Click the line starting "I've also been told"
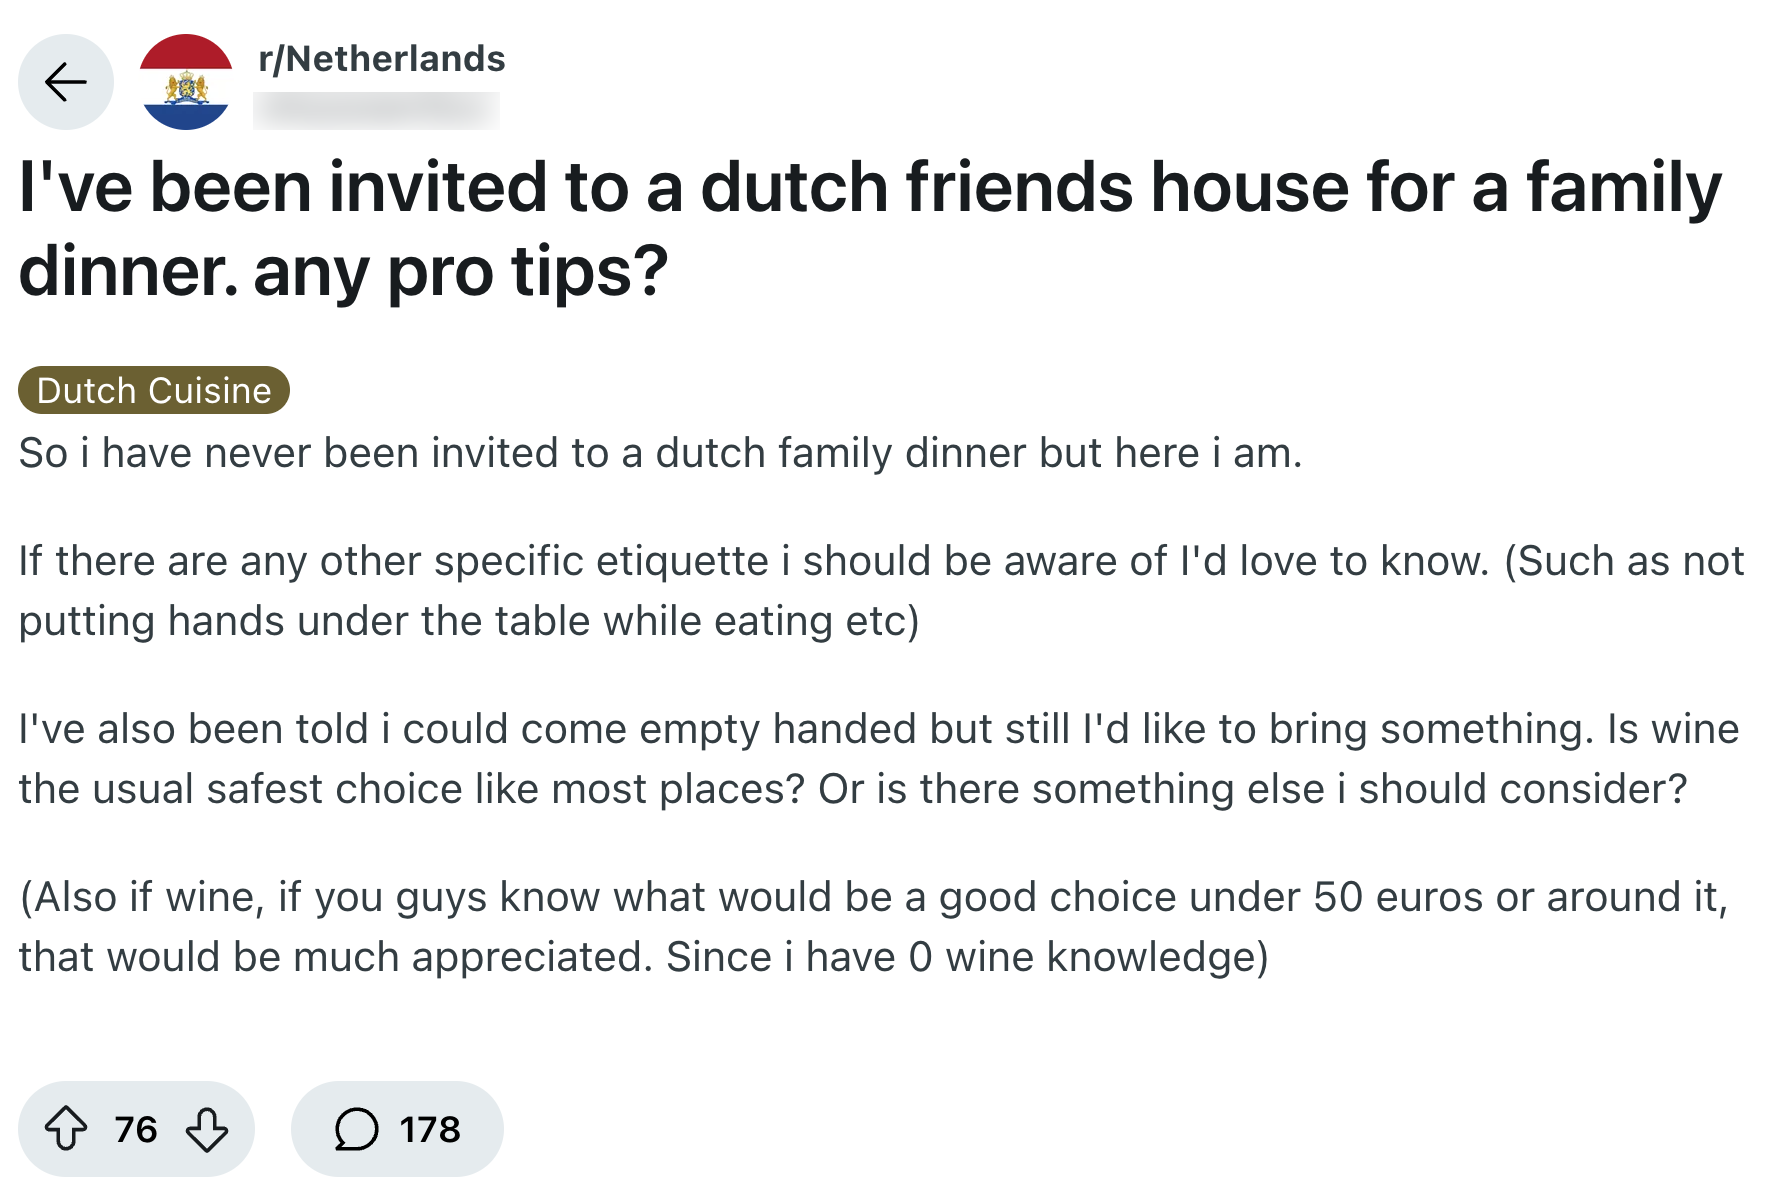 coord(878,729)
